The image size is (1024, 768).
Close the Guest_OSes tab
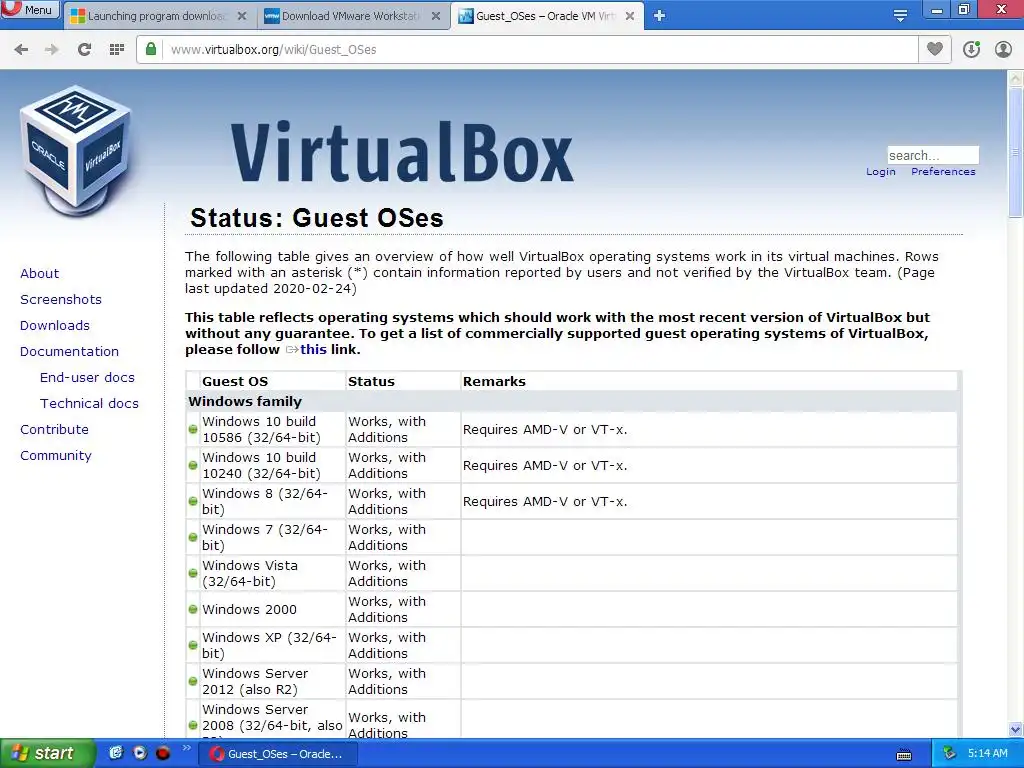click(630, 16)
